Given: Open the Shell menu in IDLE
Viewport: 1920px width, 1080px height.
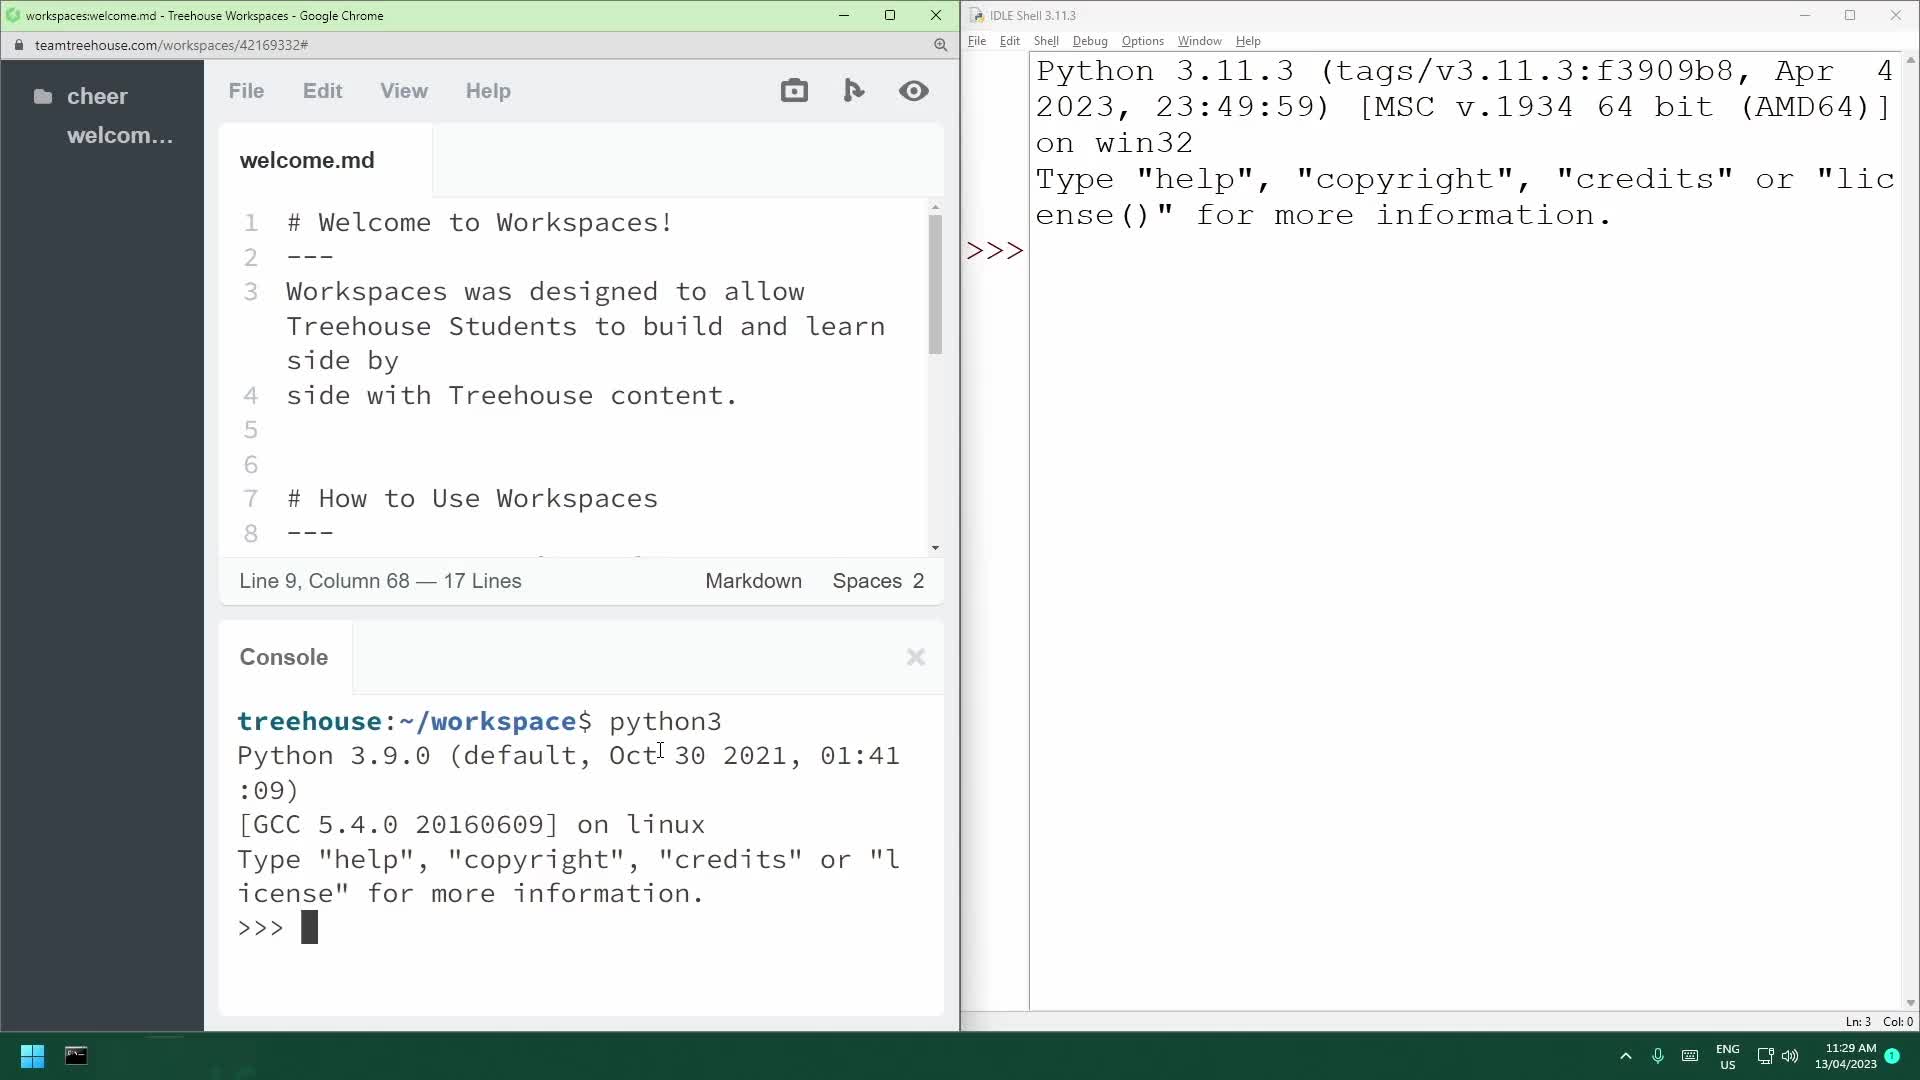Looking at the screenshot, I should pos(1047,41).
